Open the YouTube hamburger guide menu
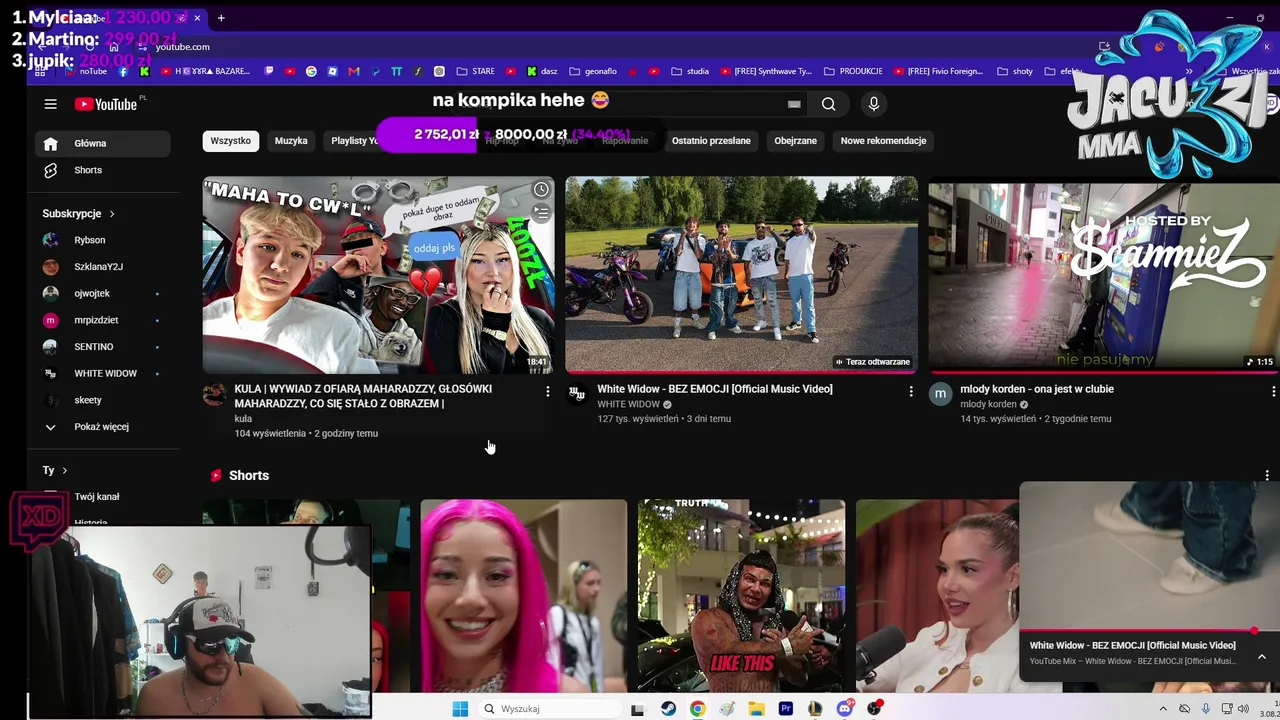The image size is (1280, 720). pyautogui.click(x=50, y=104)
